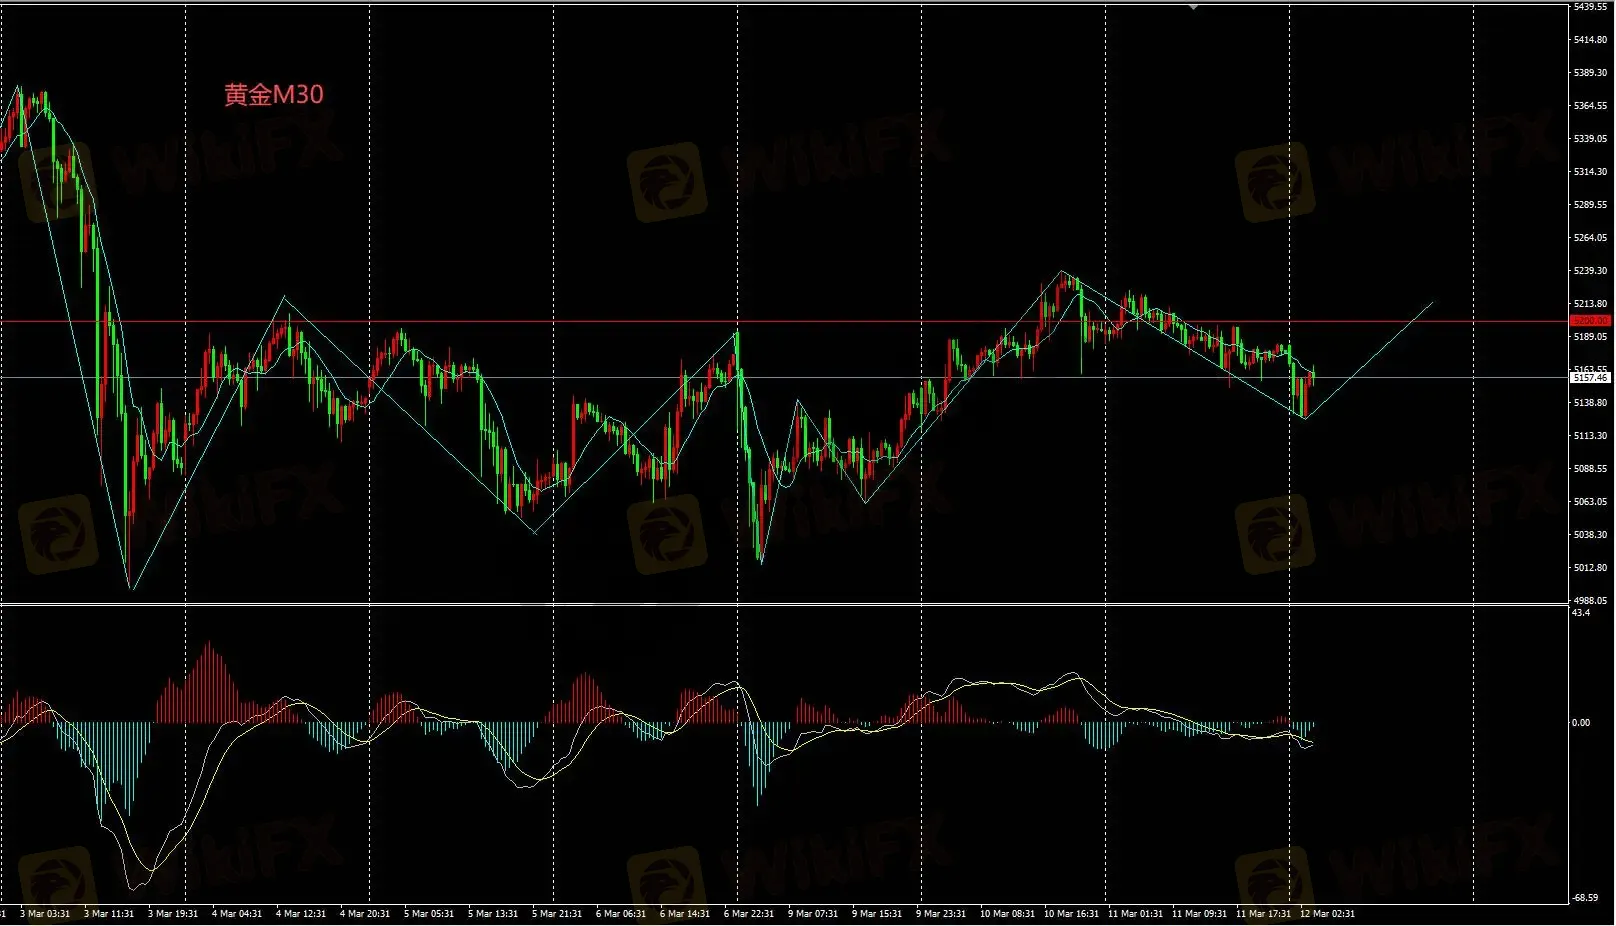Click the red 5200.00 price level tag
1616x926 pixels.
(x=1590, y=320)
